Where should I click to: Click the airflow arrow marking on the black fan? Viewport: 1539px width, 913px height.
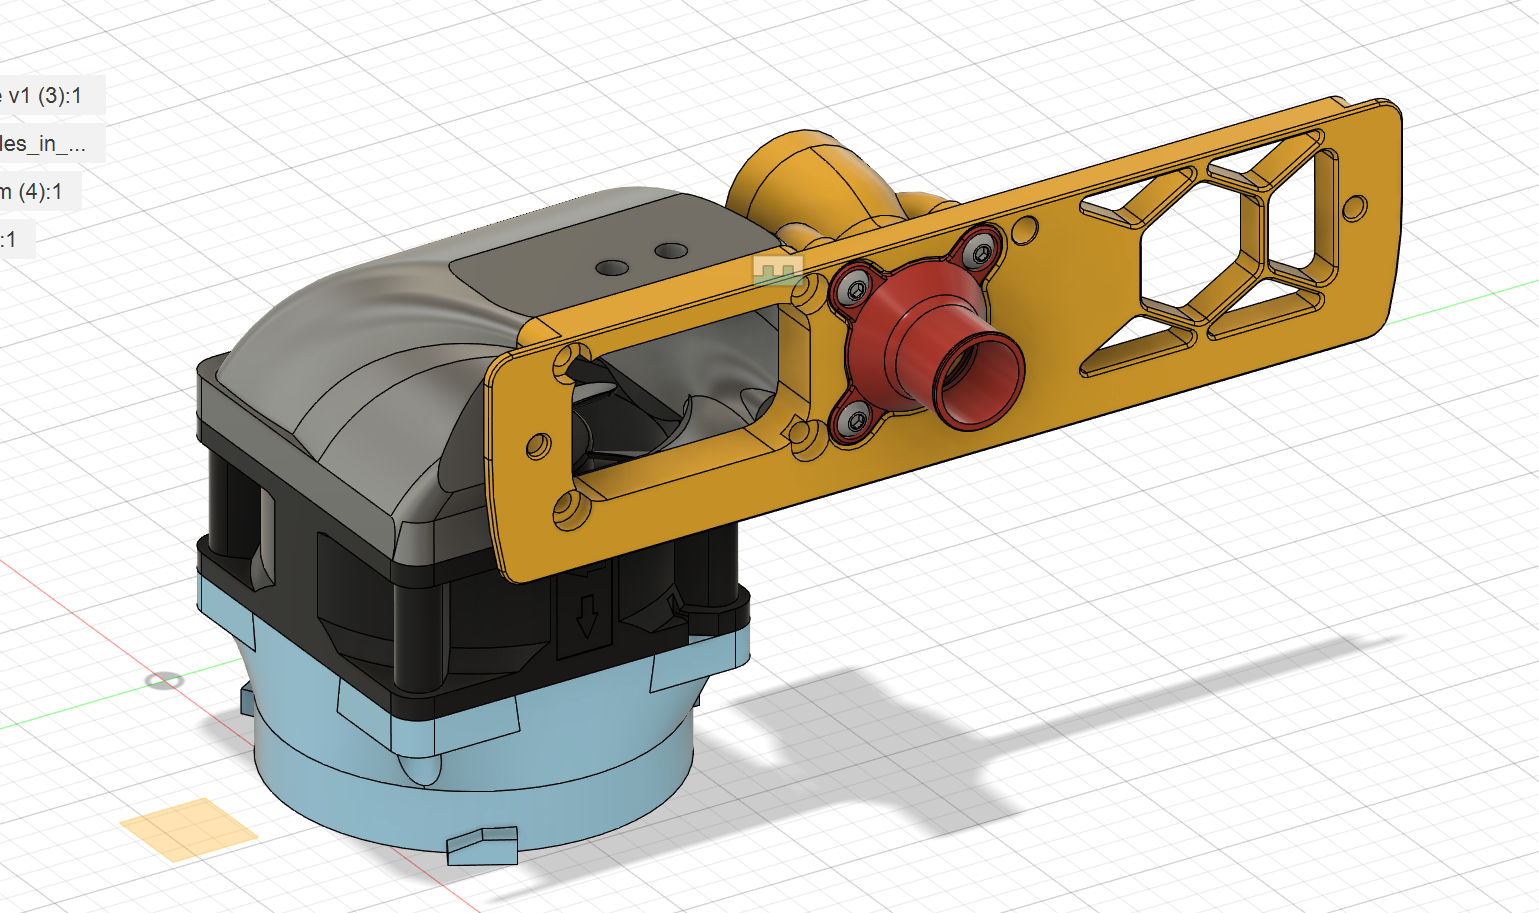pyautogui.click(x=586, y=617)
